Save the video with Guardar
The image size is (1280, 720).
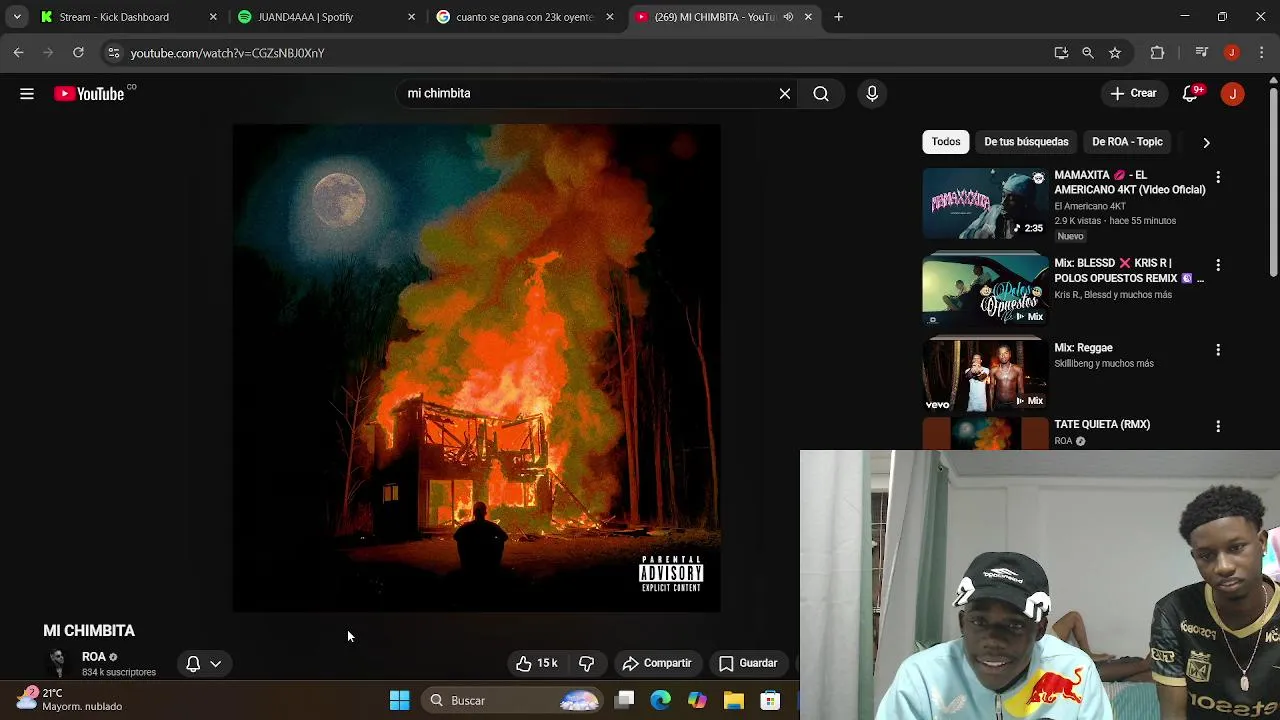[748, 663]
